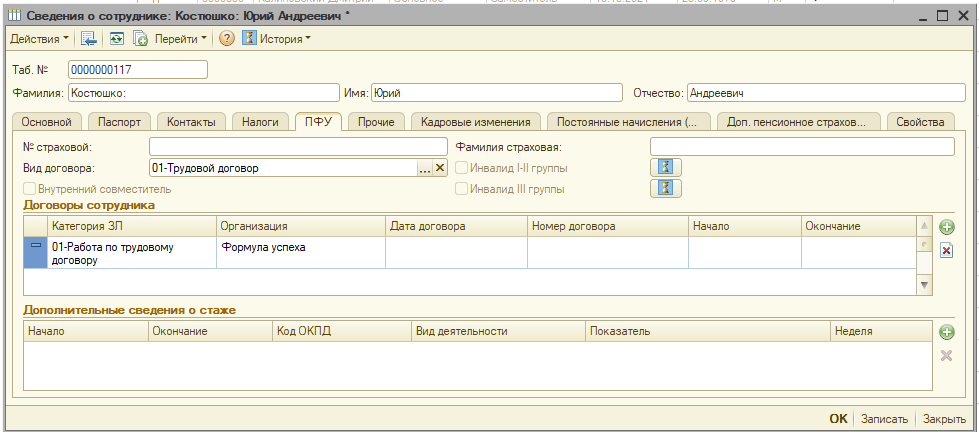Screen dimensions: 979x432
Task: Delete the selected contract row with red X
Action: [946, 249]
